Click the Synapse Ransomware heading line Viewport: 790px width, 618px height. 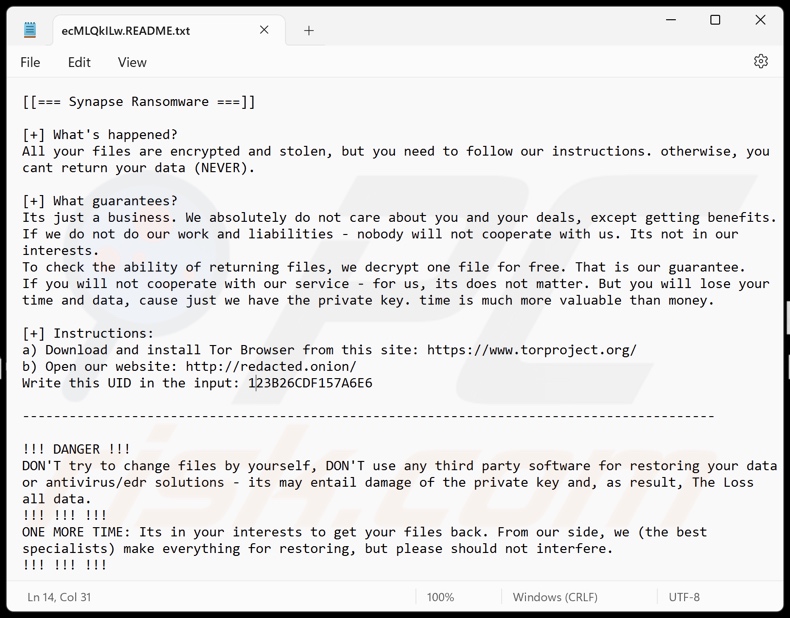tap(139, 102)
